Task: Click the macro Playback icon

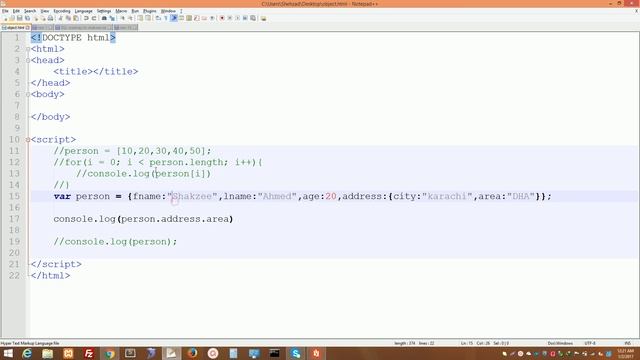Action: 237,18
